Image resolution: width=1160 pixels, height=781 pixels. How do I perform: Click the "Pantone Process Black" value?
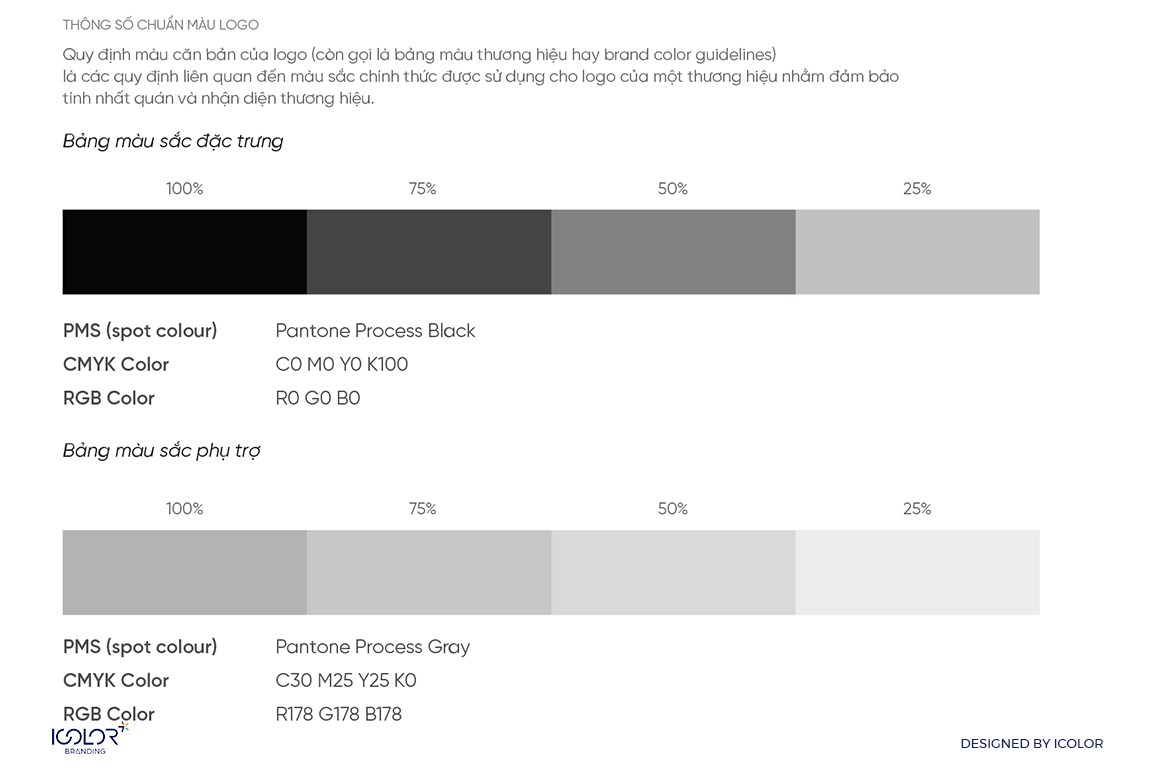point(375,331)
